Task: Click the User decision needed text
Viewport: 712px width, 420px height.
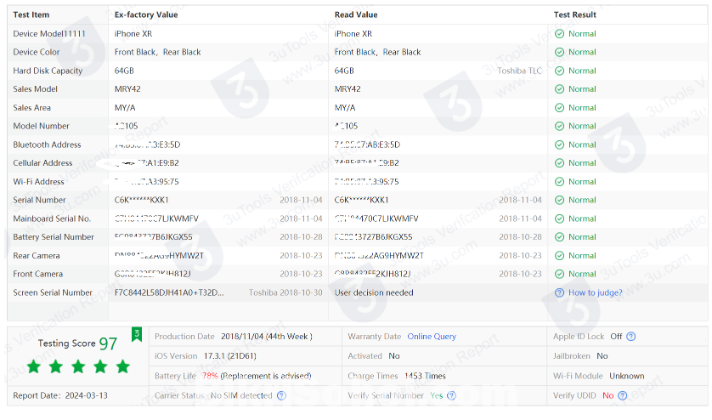Action: pos(374,293)
